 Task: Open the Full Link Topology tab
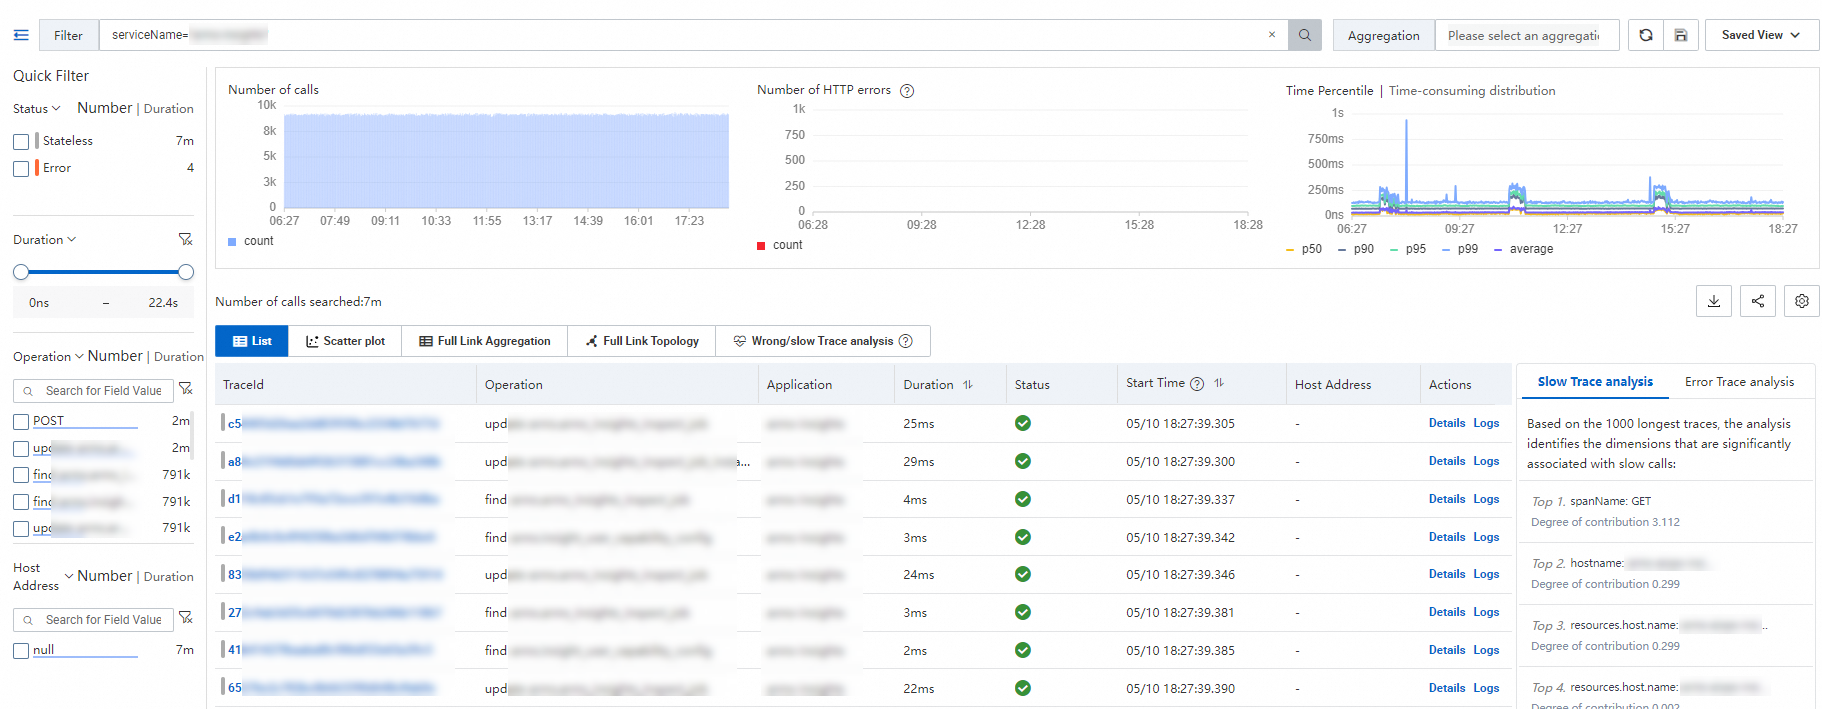[x=642, y=341]
